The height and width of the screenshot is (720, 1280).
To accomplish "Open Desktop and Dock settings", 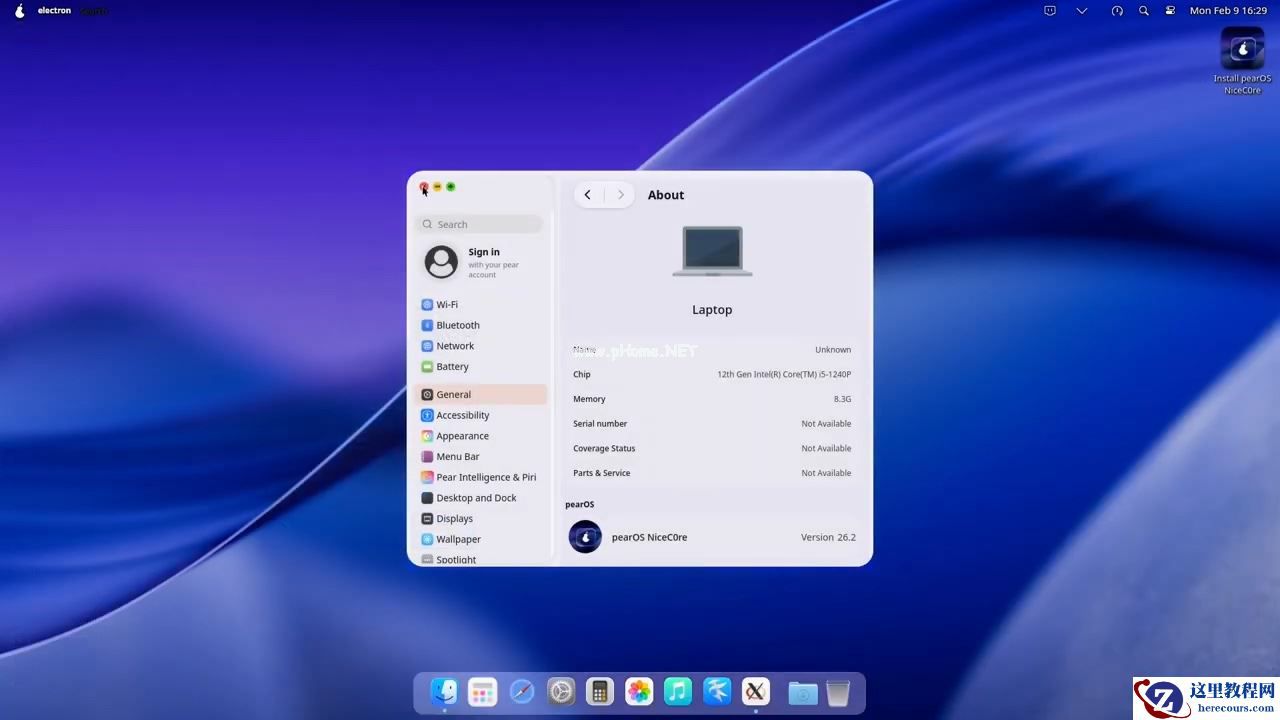I will point(476,499).
